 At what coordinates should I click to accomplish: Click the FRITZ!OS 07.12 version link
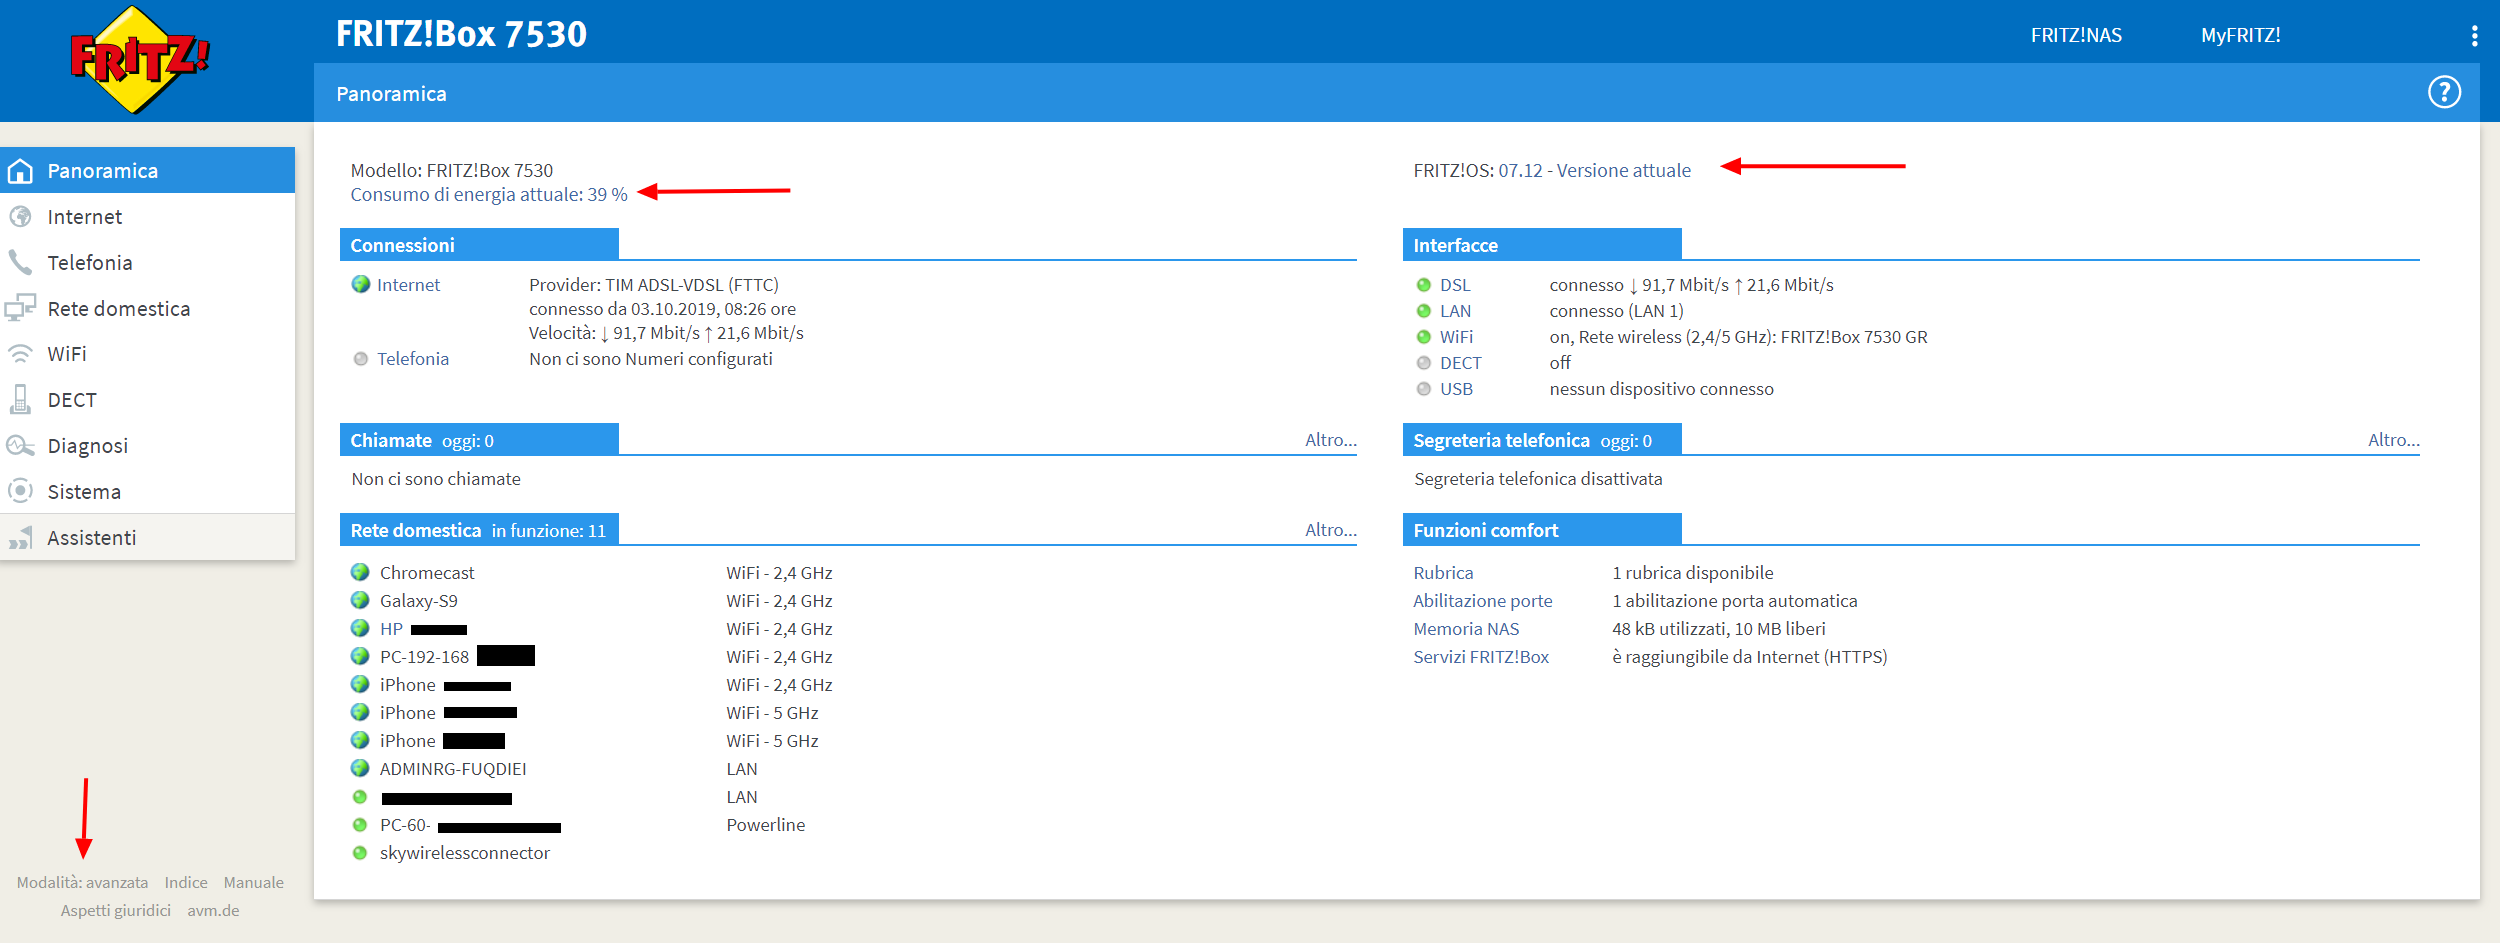click(x=1594, y=171)
